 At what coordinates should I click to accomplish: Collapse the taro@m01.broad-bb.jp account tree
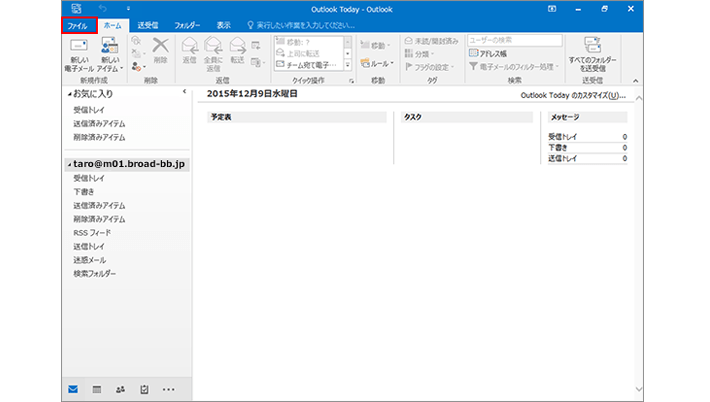tap(69, 163)
